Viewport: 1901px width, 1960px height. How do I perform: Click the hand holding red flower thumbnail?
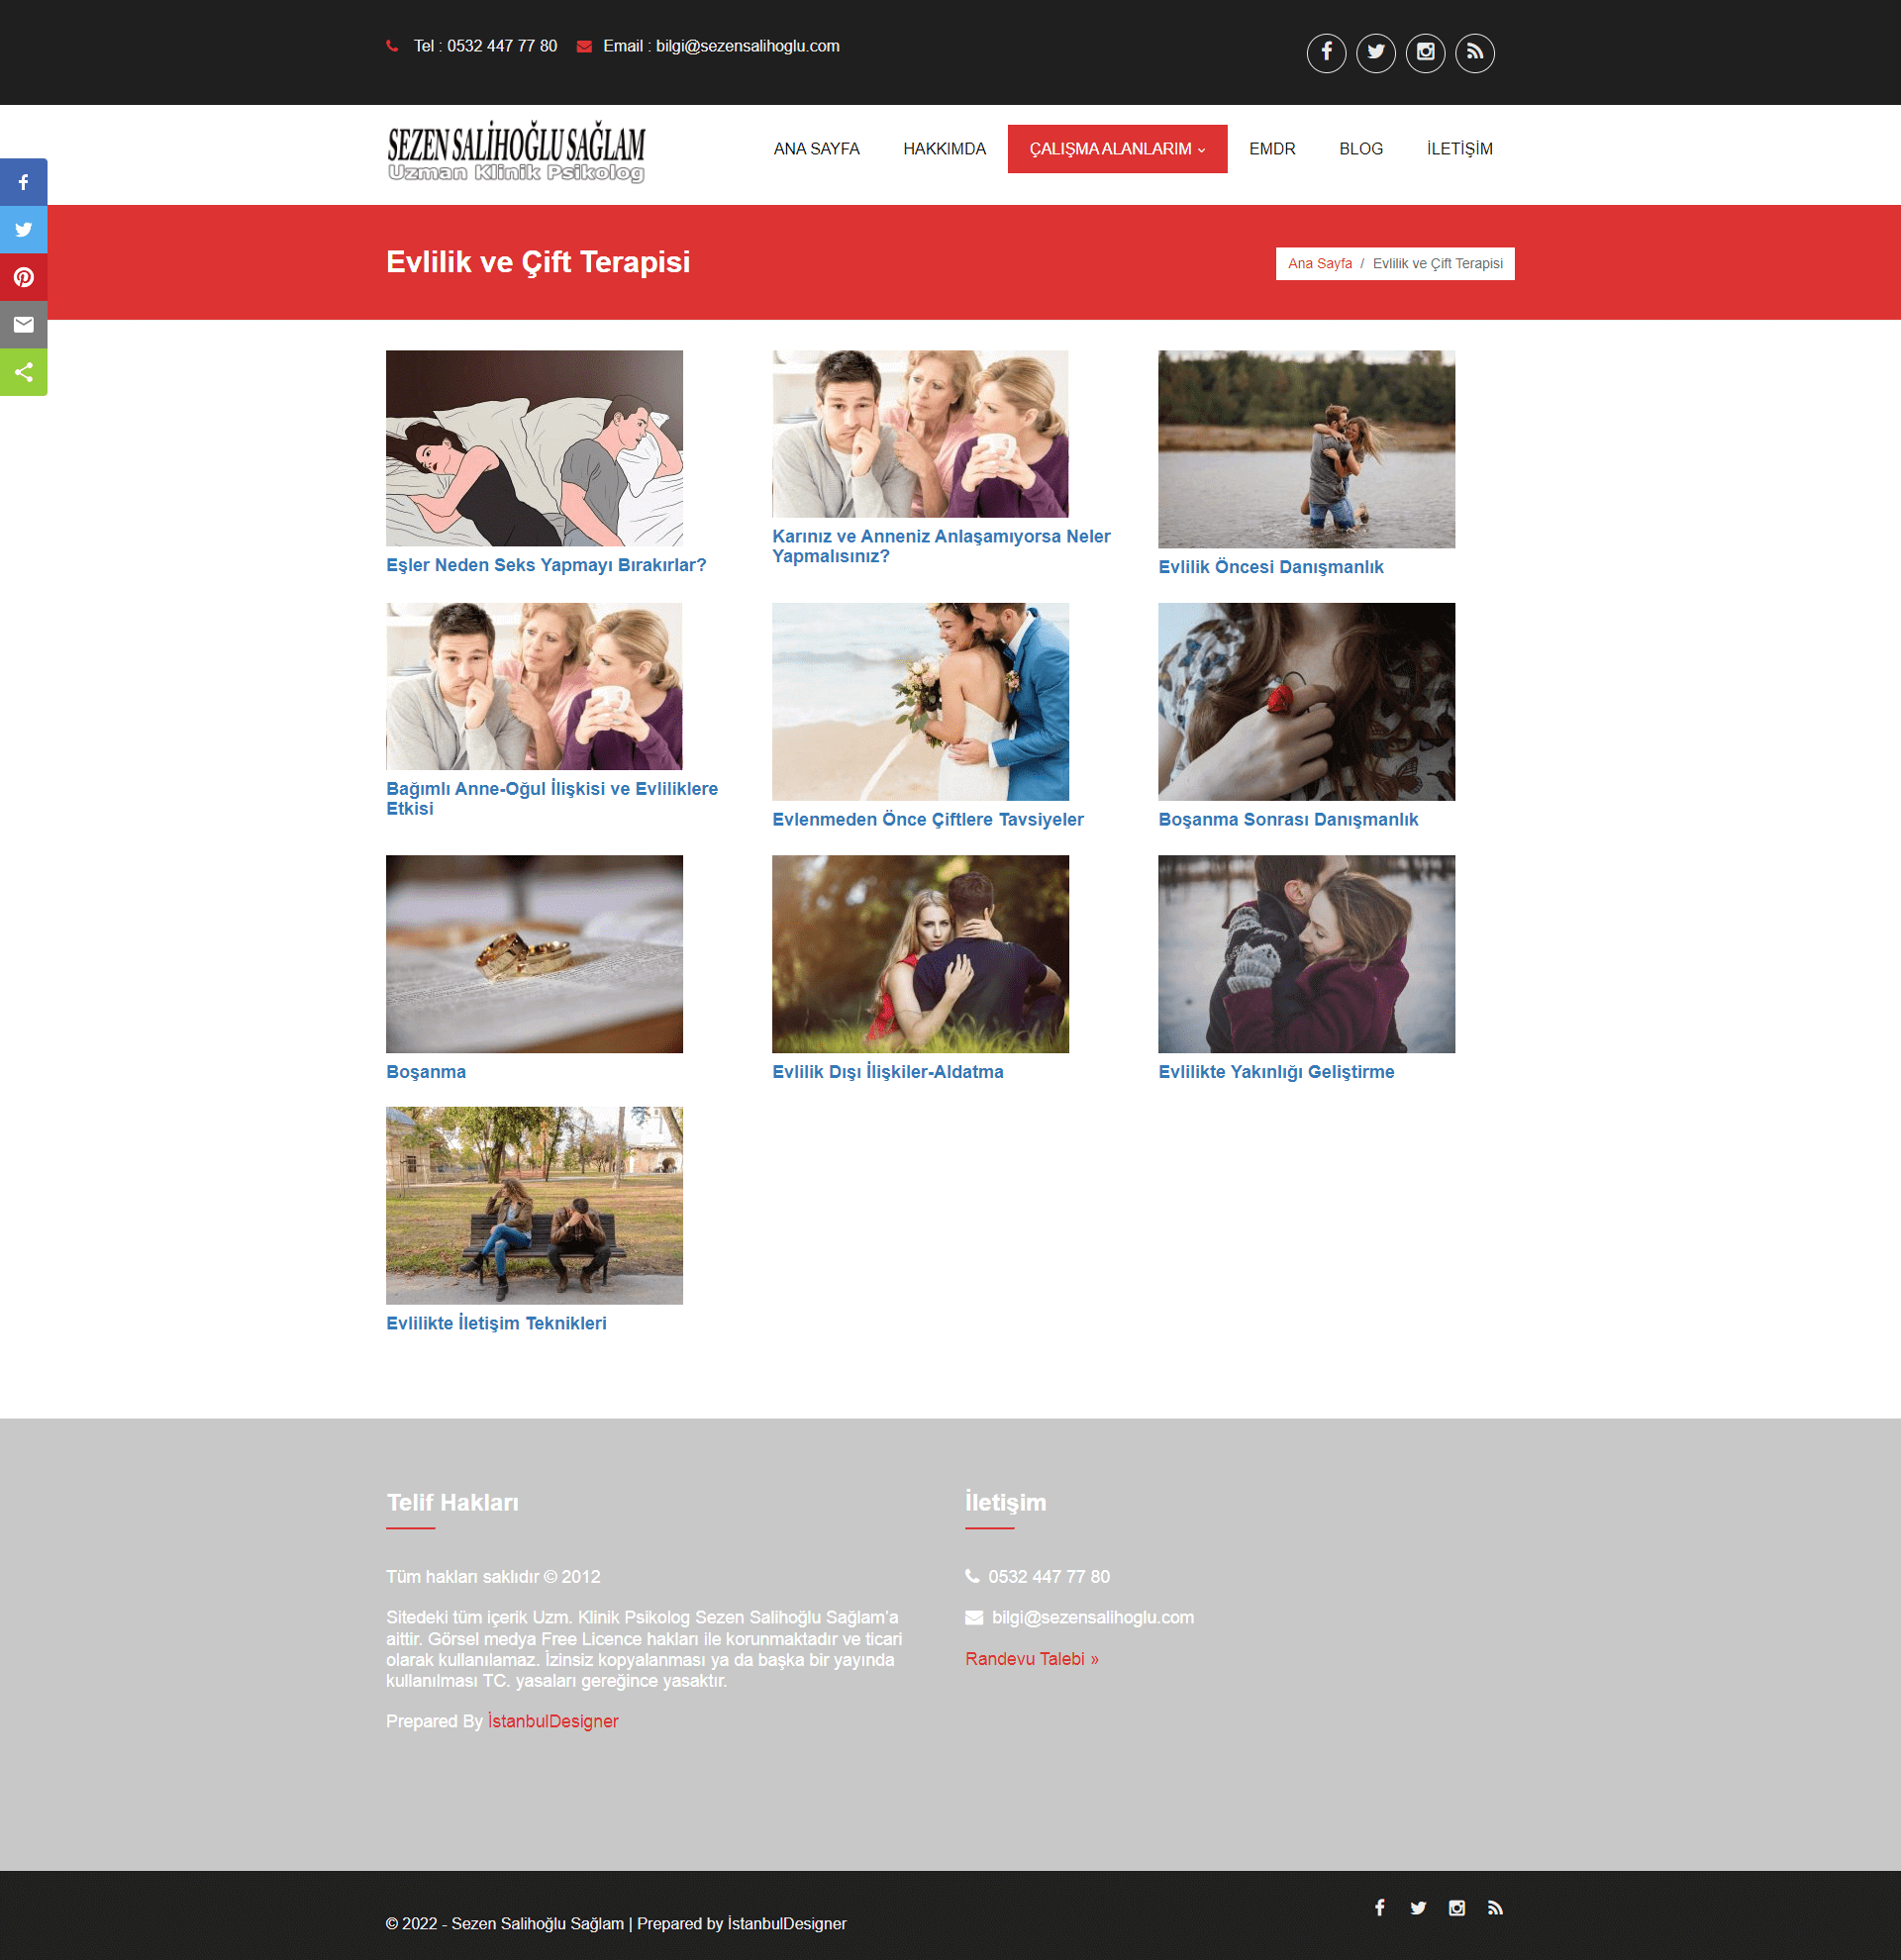(1306, 701)
